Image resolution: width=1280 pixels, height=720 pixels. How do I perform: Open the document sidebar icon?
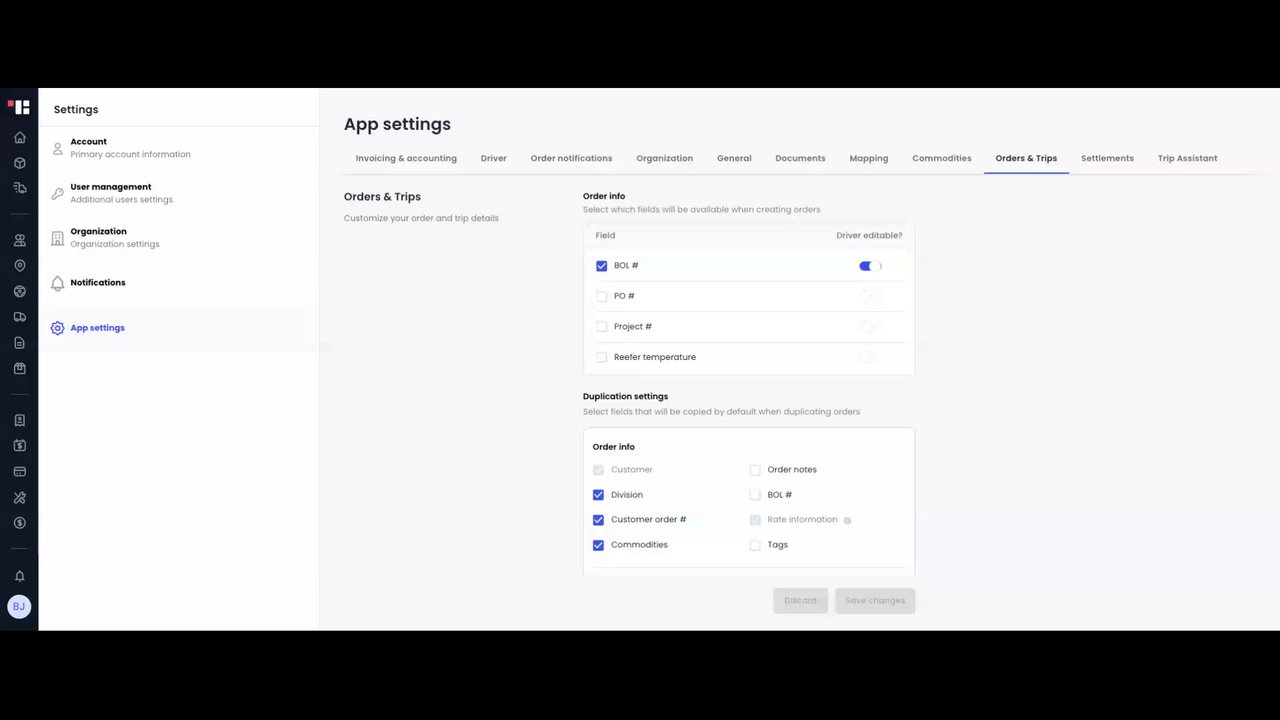[x=19, y=343]
